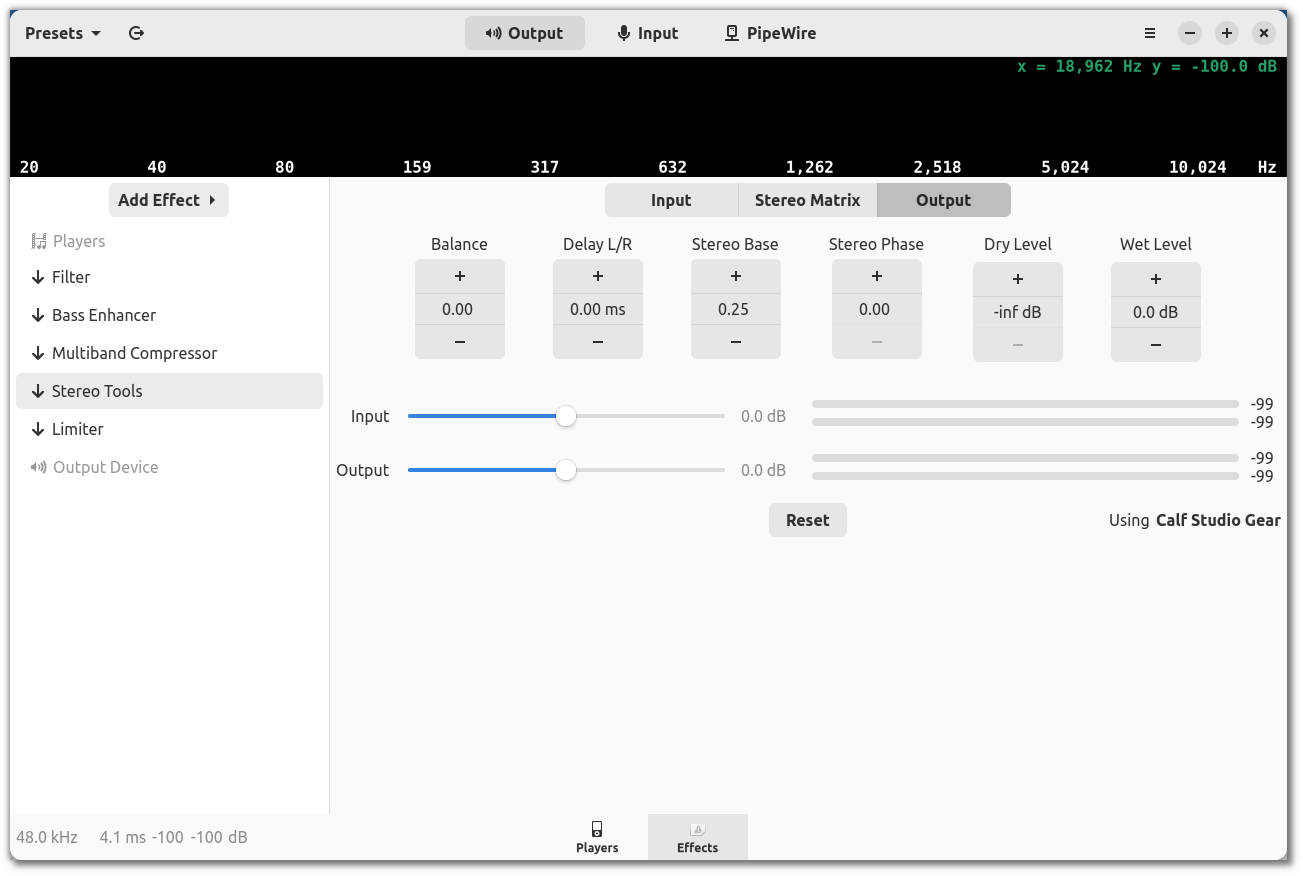Click the reload icon next to Presets
1303x876 pixels.
tap(137, 33)
